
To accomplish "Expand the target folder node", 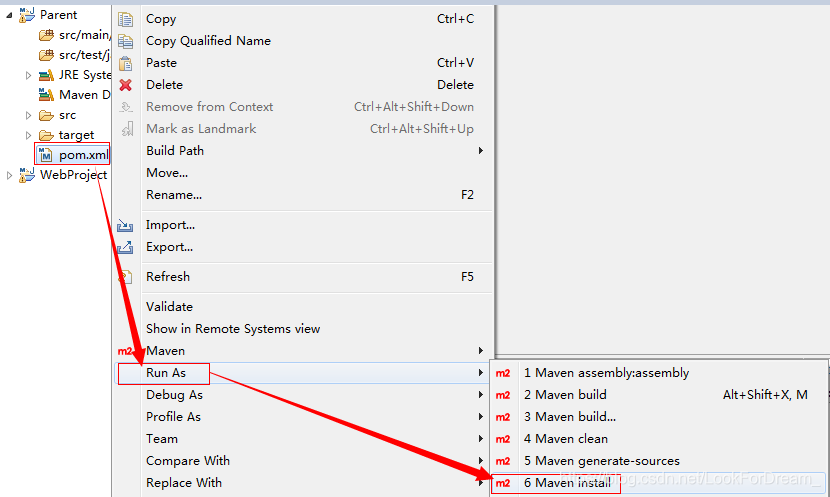I will coord(29,135).
